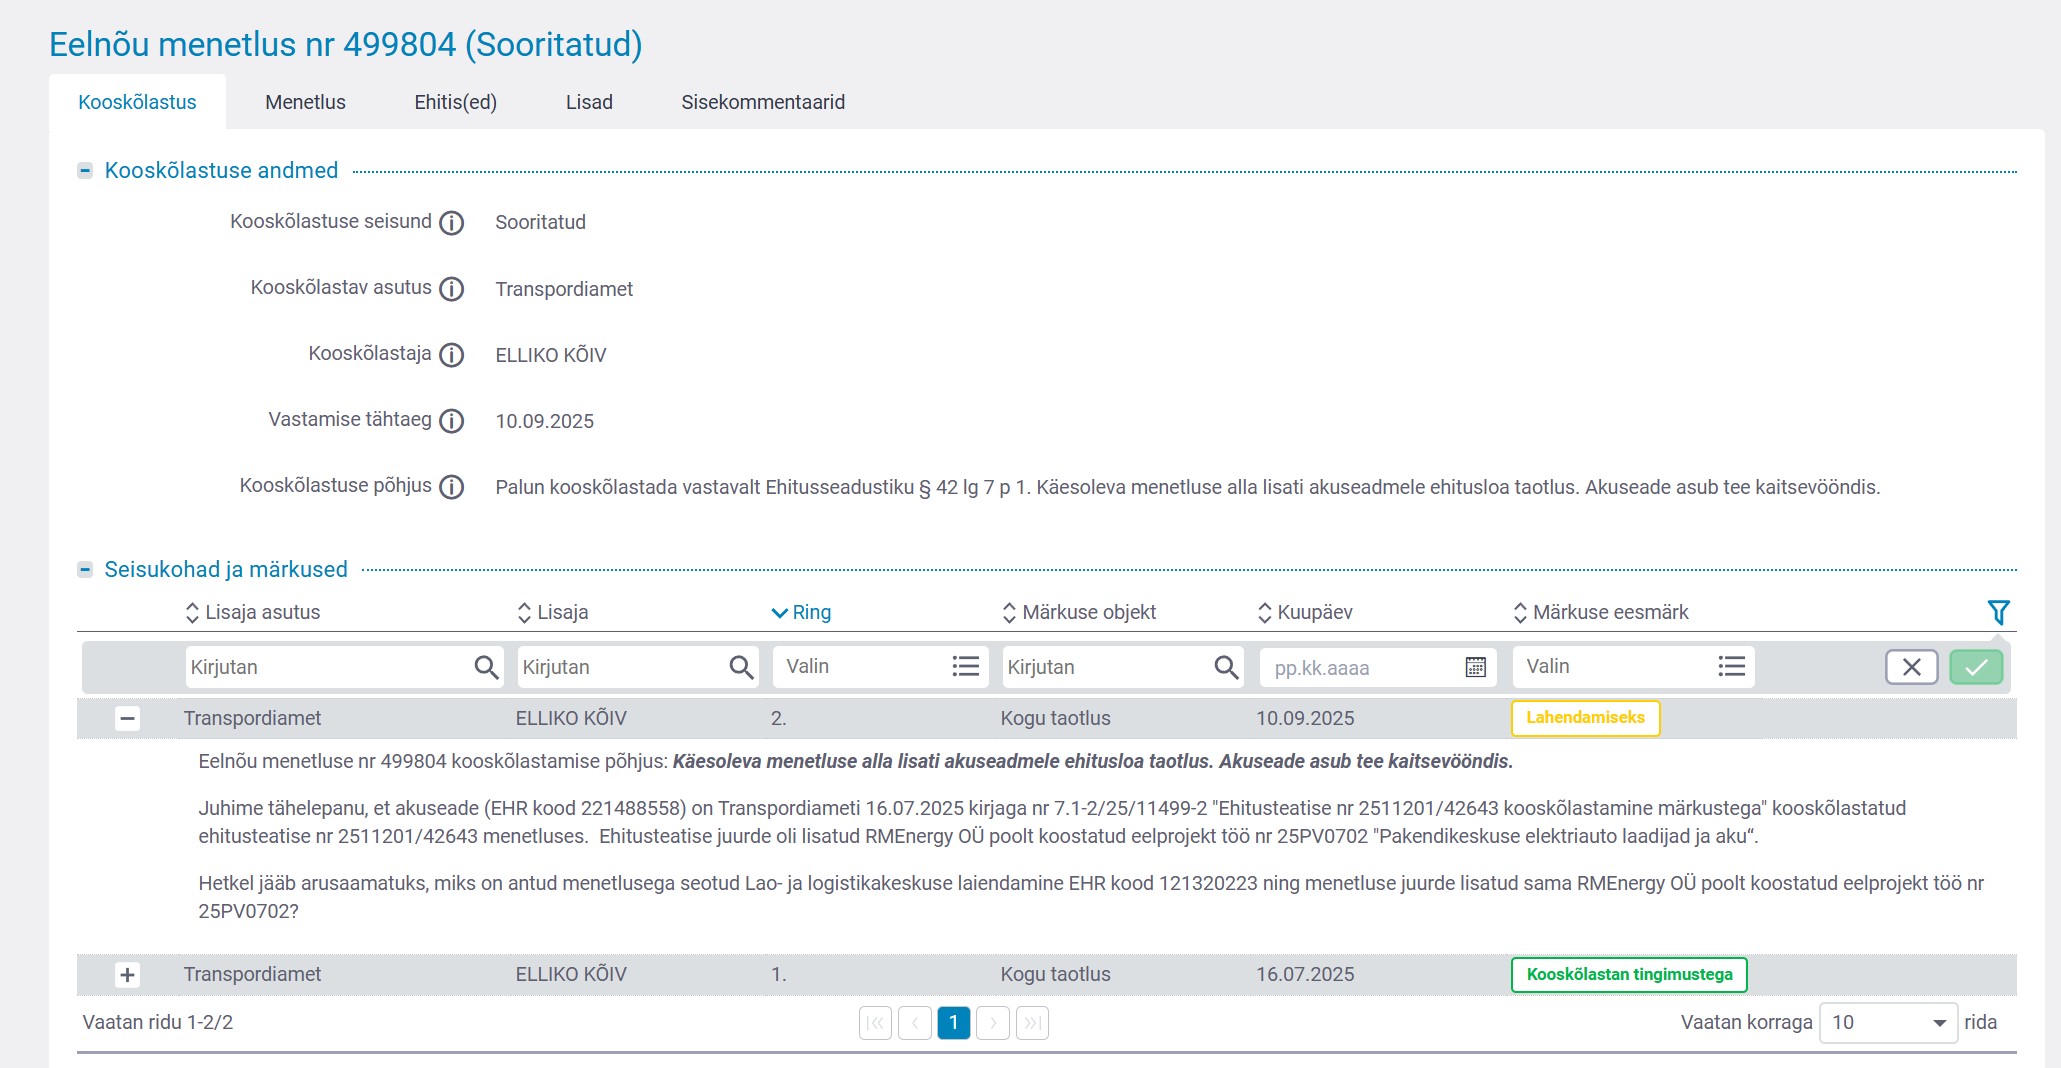Clear filters with the X button
Screen dimensions: 2061x1068
pyautogui.click(x=1911, y=667)
